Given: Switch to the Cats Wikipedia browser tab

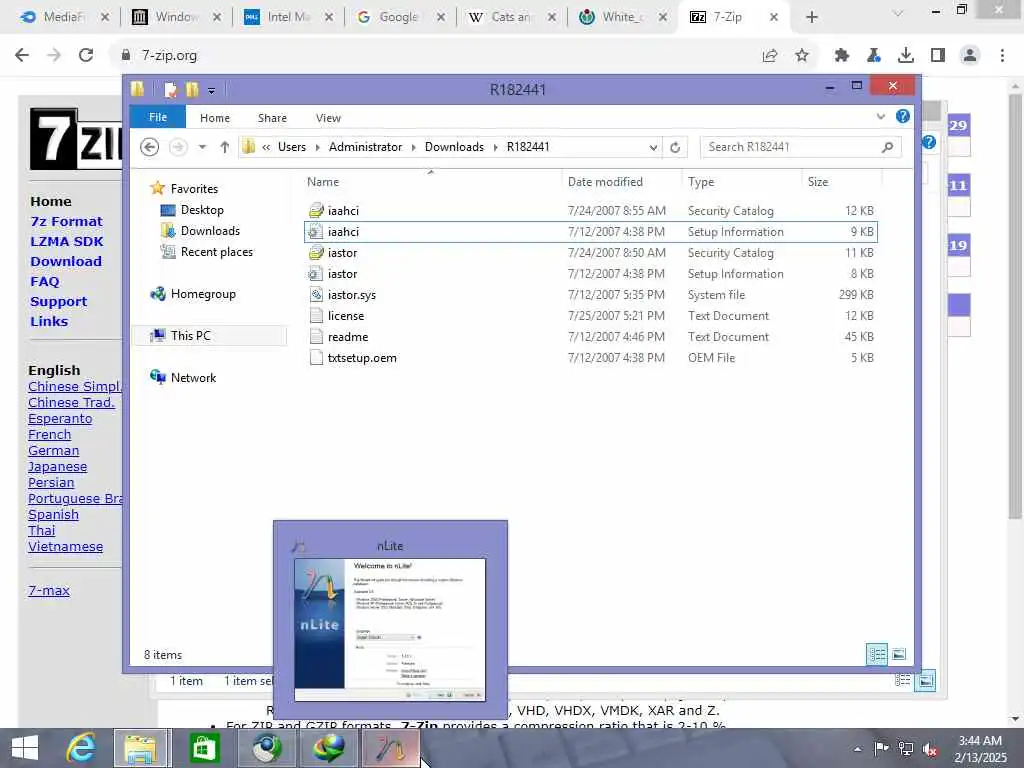Looking at the screenshot, I should pyautogui.click(x=511, y=17).
